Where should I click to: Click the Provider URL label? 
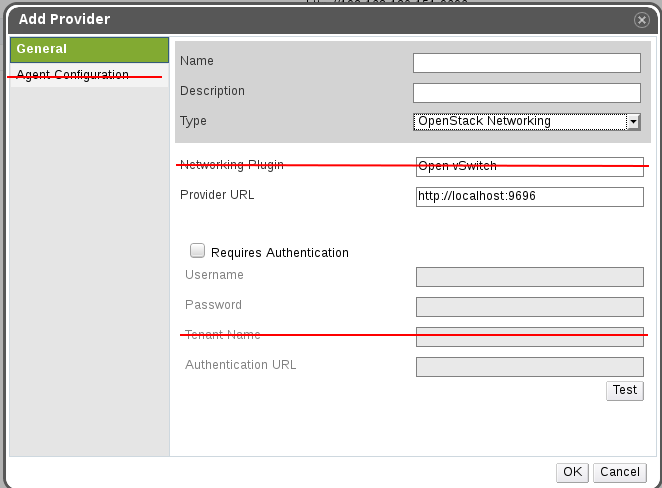217,195
